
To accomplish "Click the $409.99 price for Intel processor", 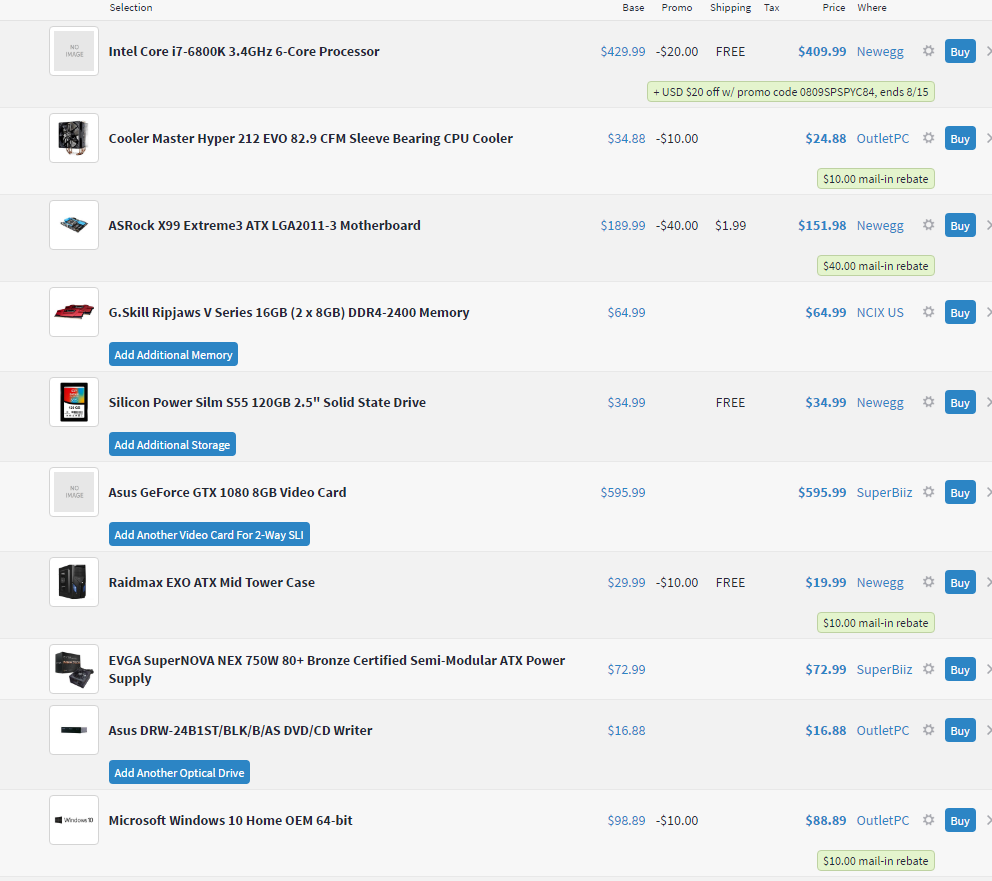I will [x=822, y=51].
